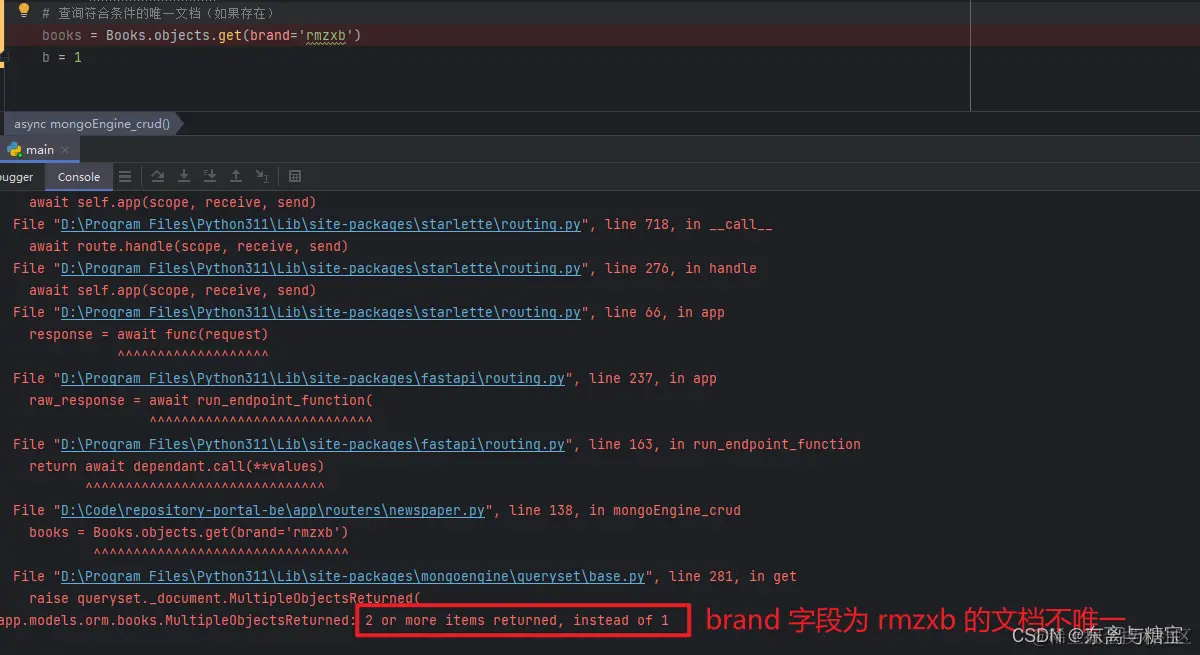
Task: Click console text 'response = await func(request)'
Action: 149,334
